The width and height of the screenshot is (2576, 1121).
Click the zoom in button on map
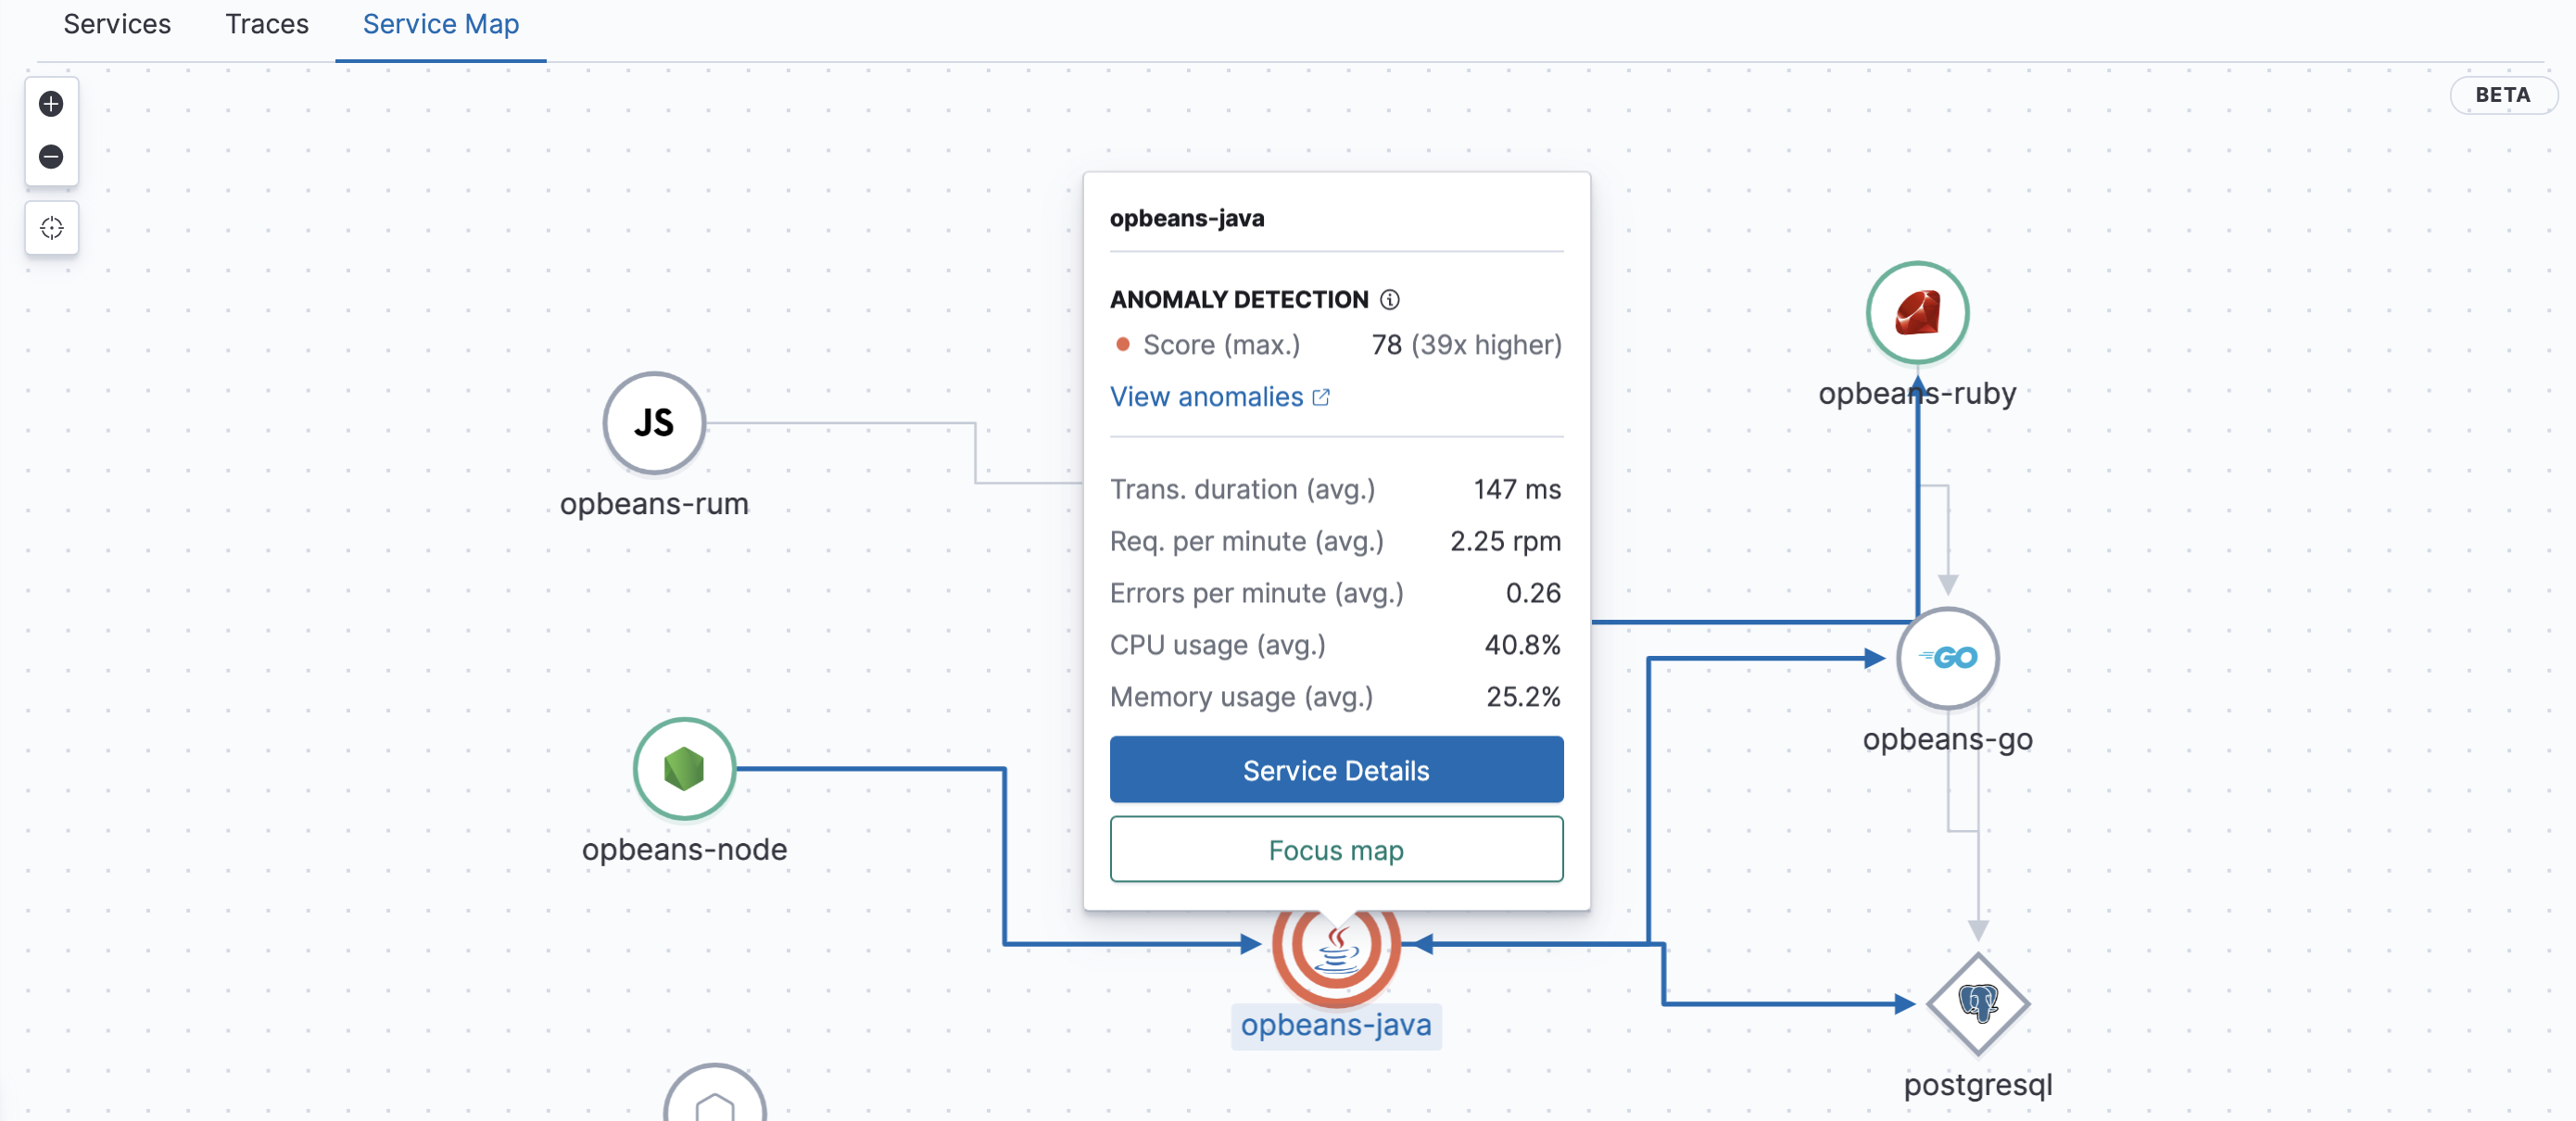[49, 102]
